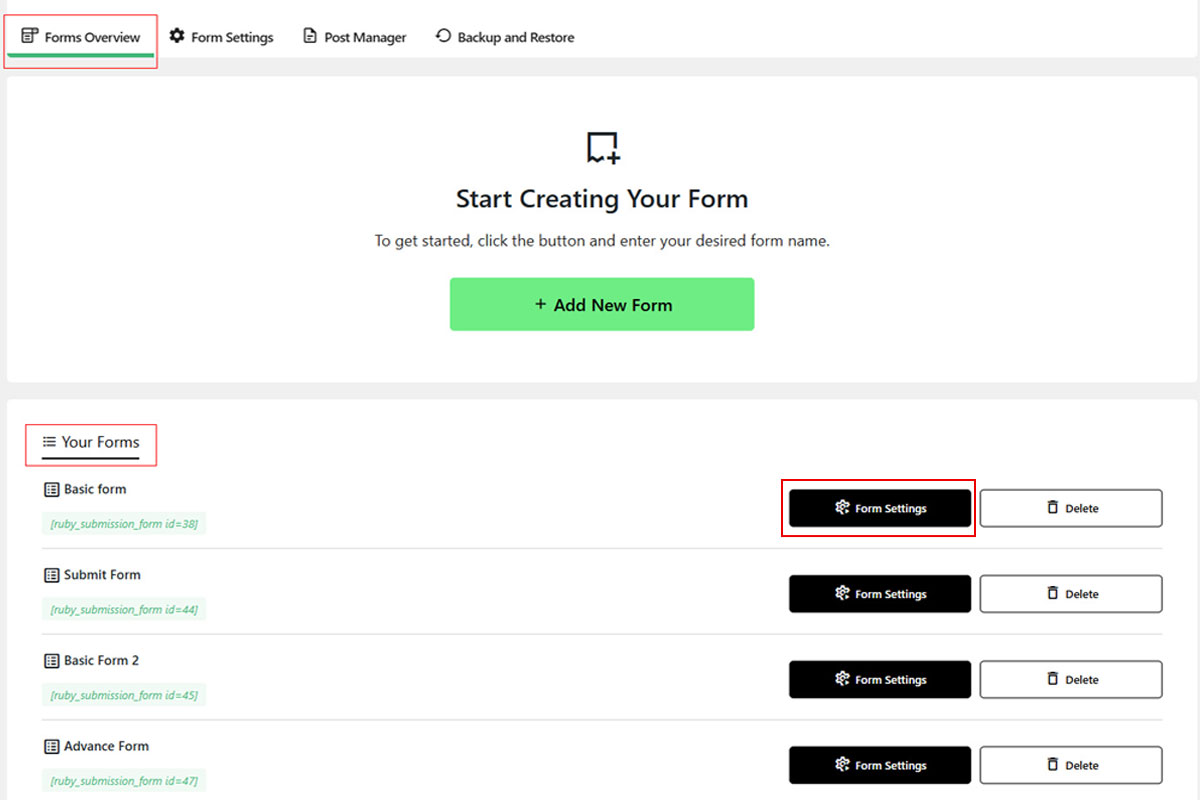Click the Add New Form button
This screenshot has height=800, width=1200.
pos(602,304)
